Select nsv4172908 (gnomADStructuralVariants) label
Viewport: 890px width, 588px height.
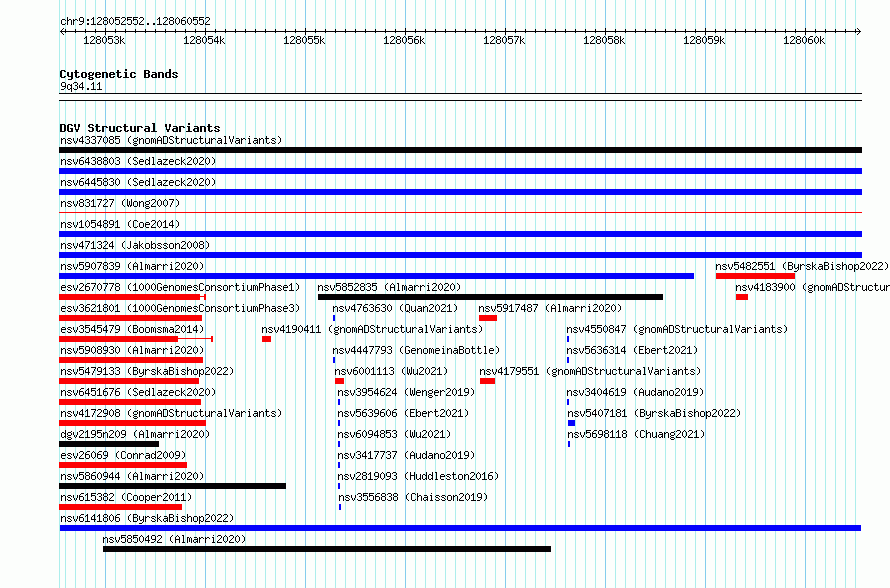click(x=171, y=413)
